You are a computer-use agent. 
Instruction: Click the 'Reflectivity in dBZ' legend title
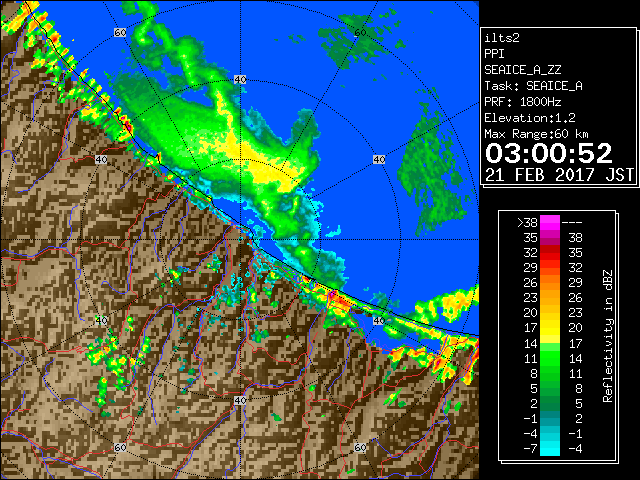607,336
